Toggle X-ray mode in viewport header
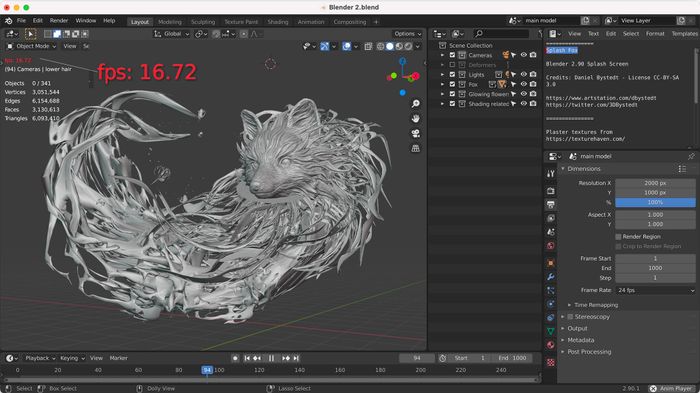The height and width of the screenshot is (393, 700). [368, 46]
